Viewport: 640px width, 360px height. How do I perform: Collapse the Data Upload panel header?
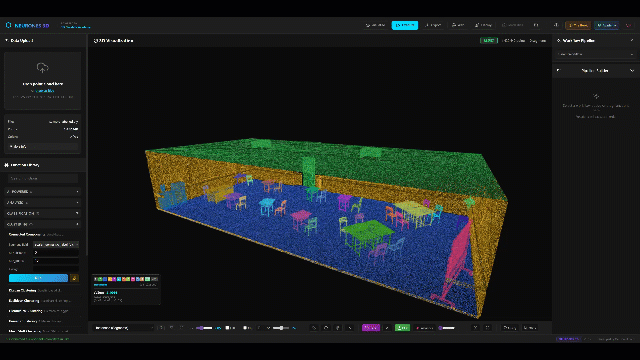pyautogui.click(x=43, y=40)
